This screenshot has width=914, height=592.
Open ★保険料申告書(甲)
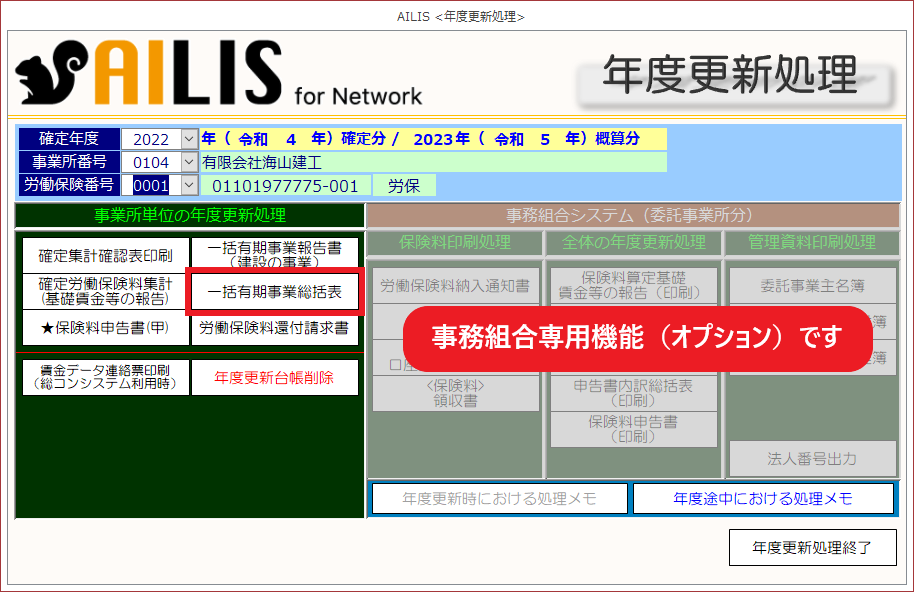point(105,327)
